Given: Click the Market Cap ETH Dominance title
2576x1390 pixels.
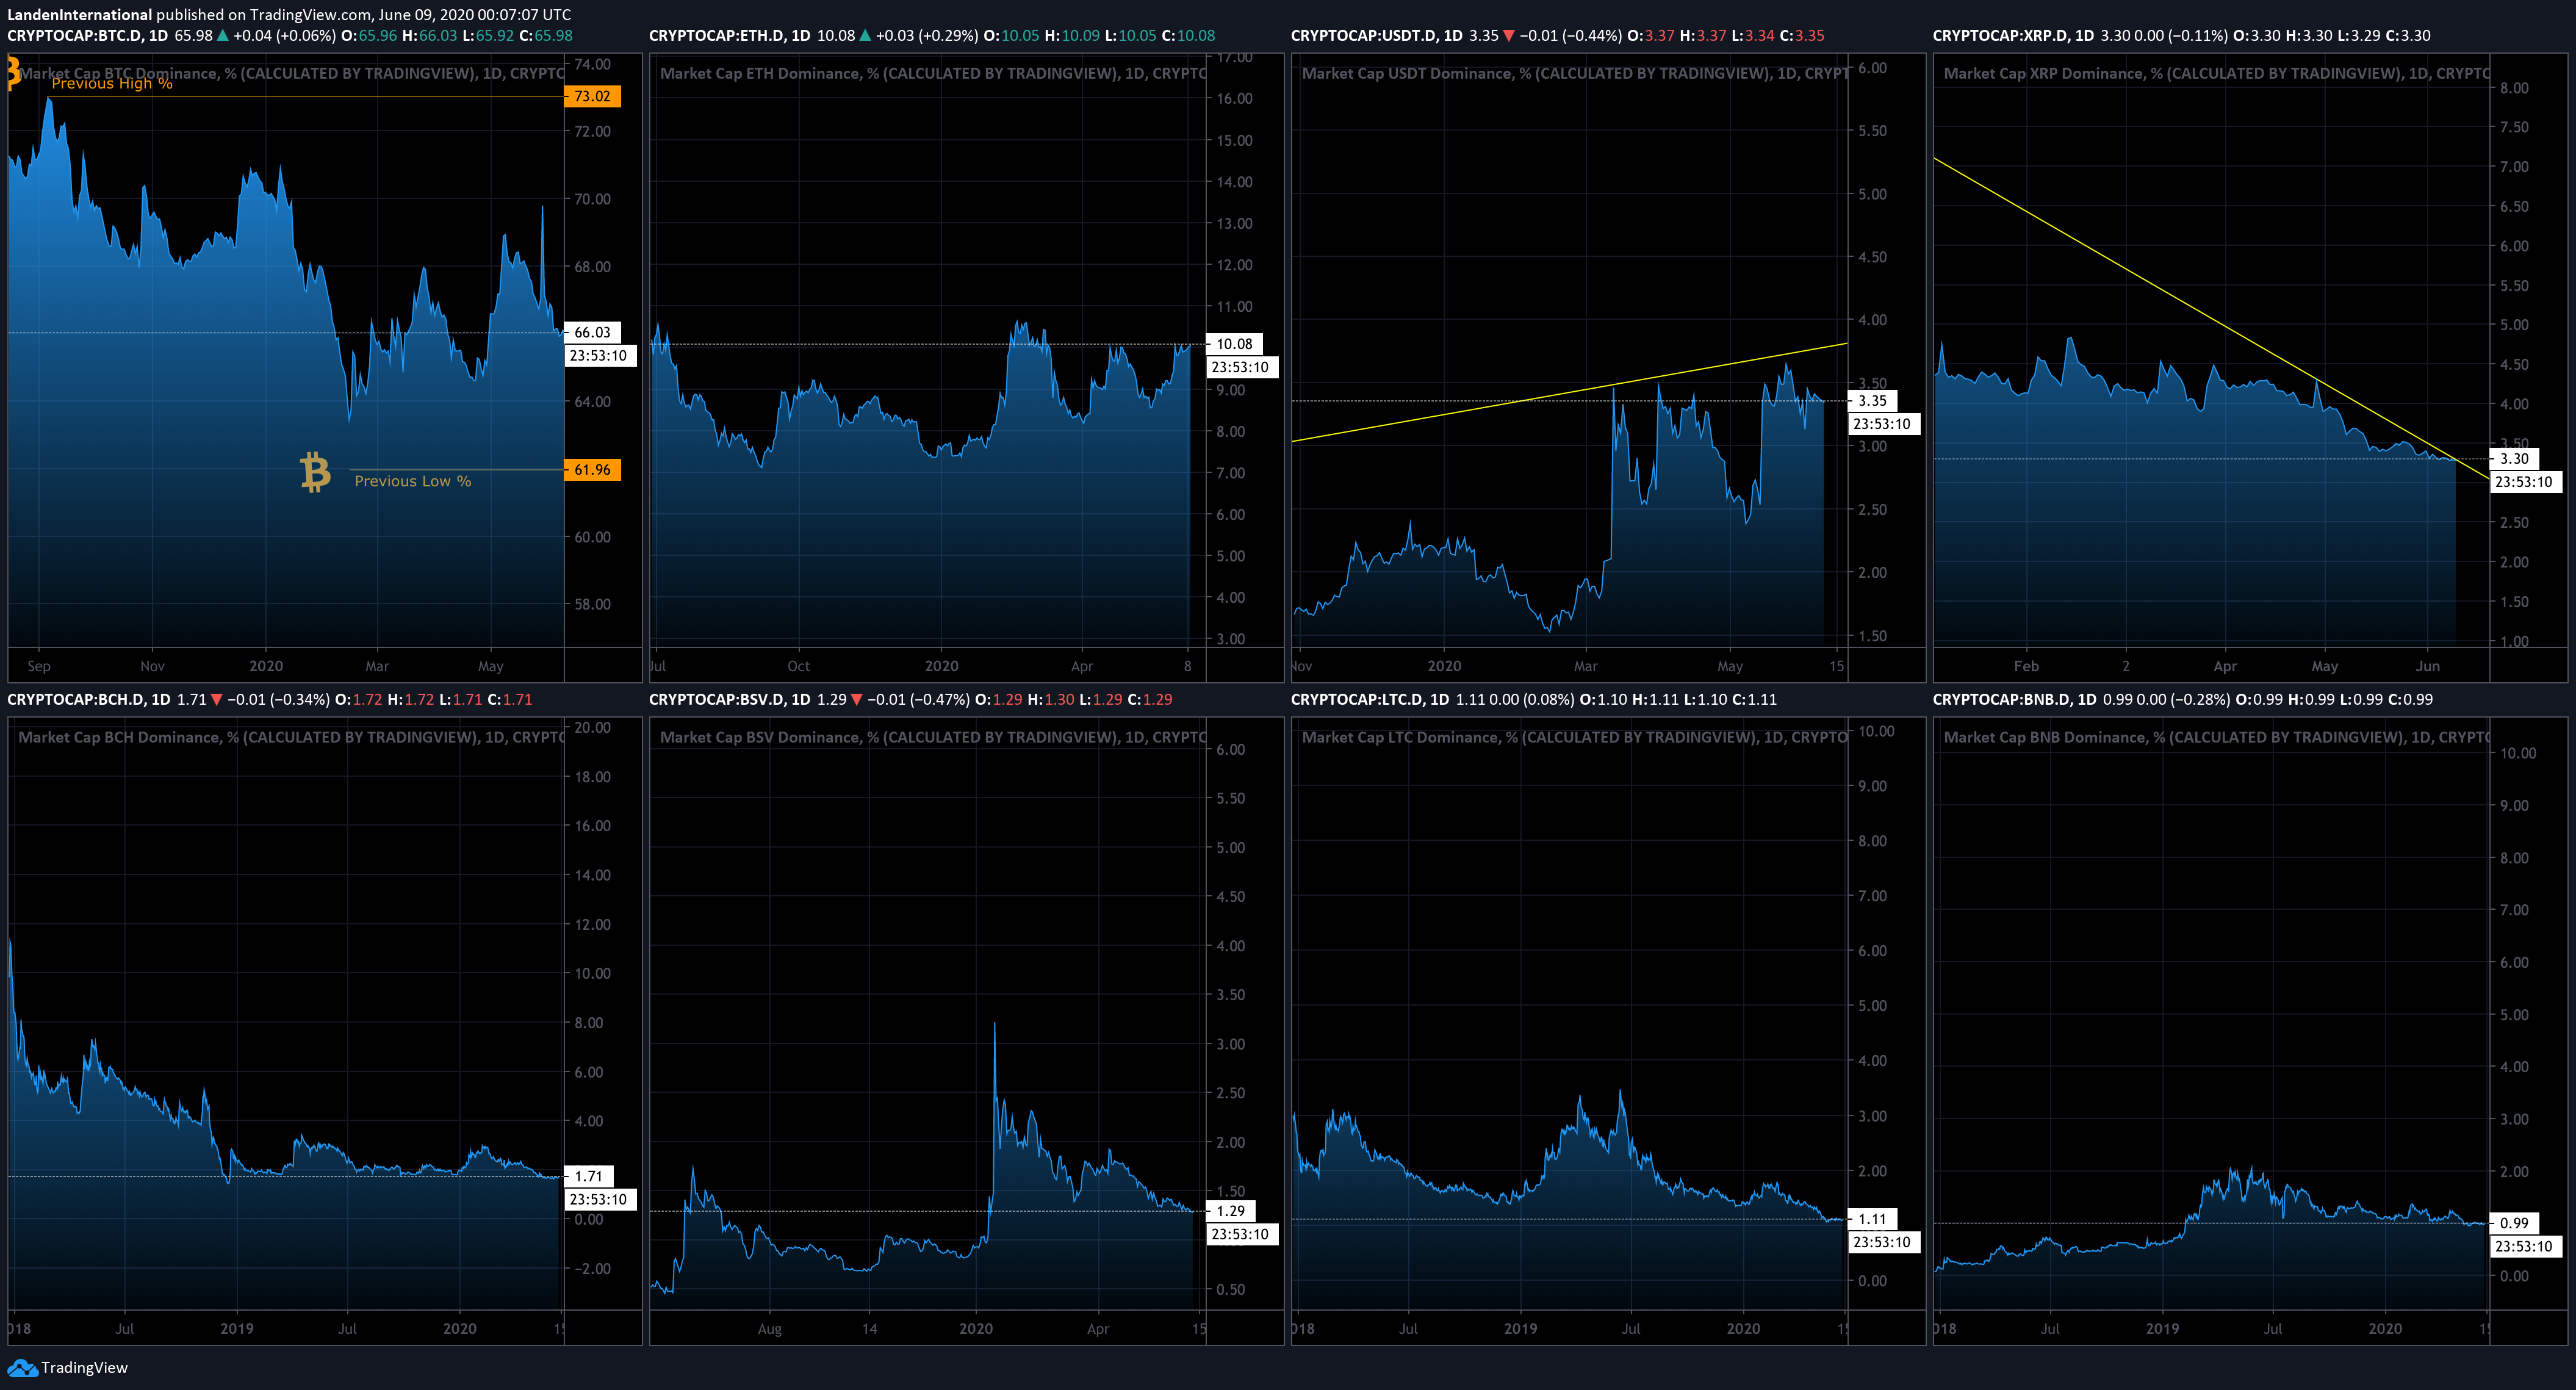Looking at the screenshot, I should tap(933, 73).
